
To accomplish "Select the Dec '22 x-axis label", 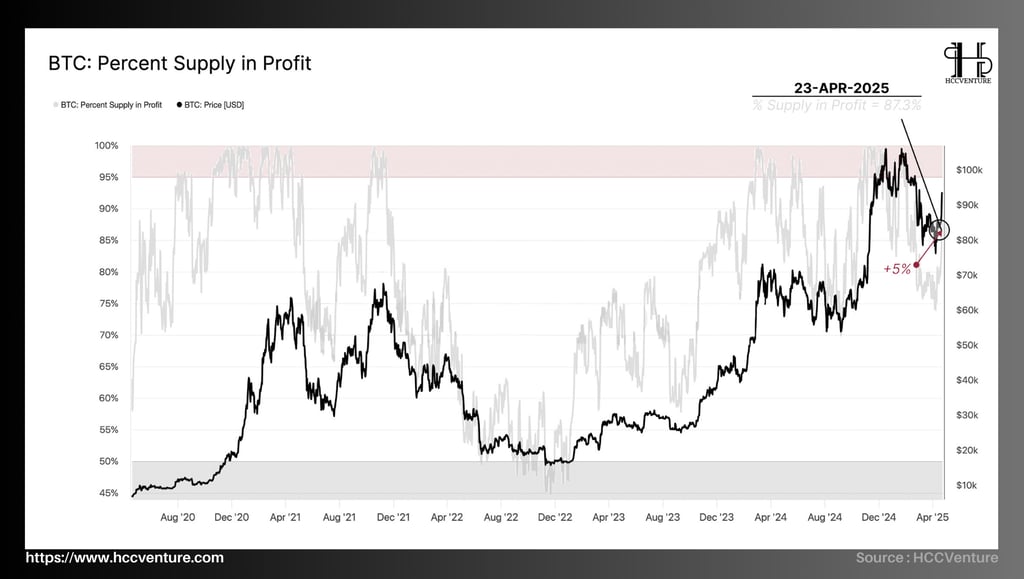I will (x=554, y=517).
